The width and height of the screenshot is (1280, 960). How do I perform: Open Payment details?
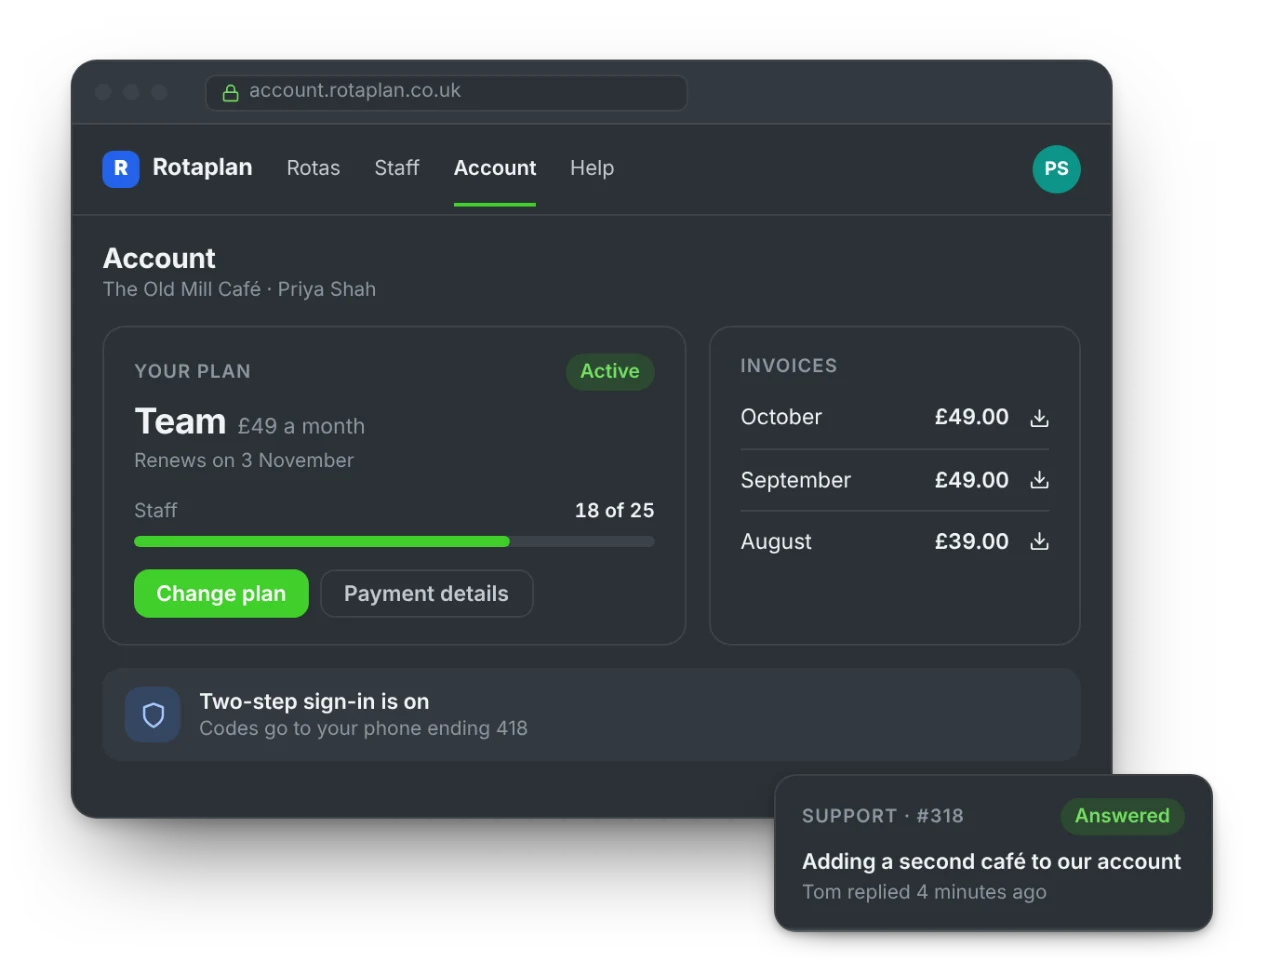point(426,594)
